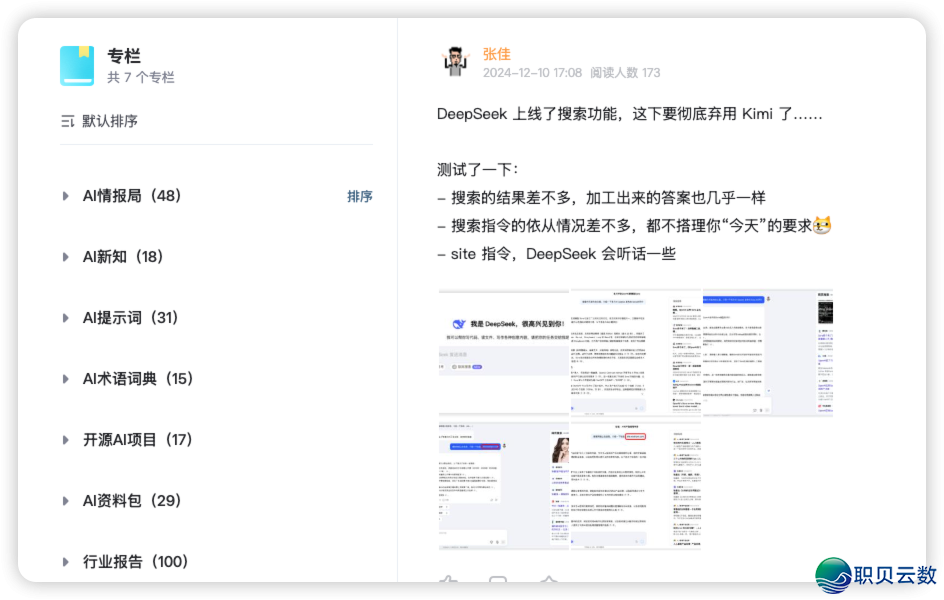
Task: Click the 排序 link beside AI情报局
Action: (359, 195)
